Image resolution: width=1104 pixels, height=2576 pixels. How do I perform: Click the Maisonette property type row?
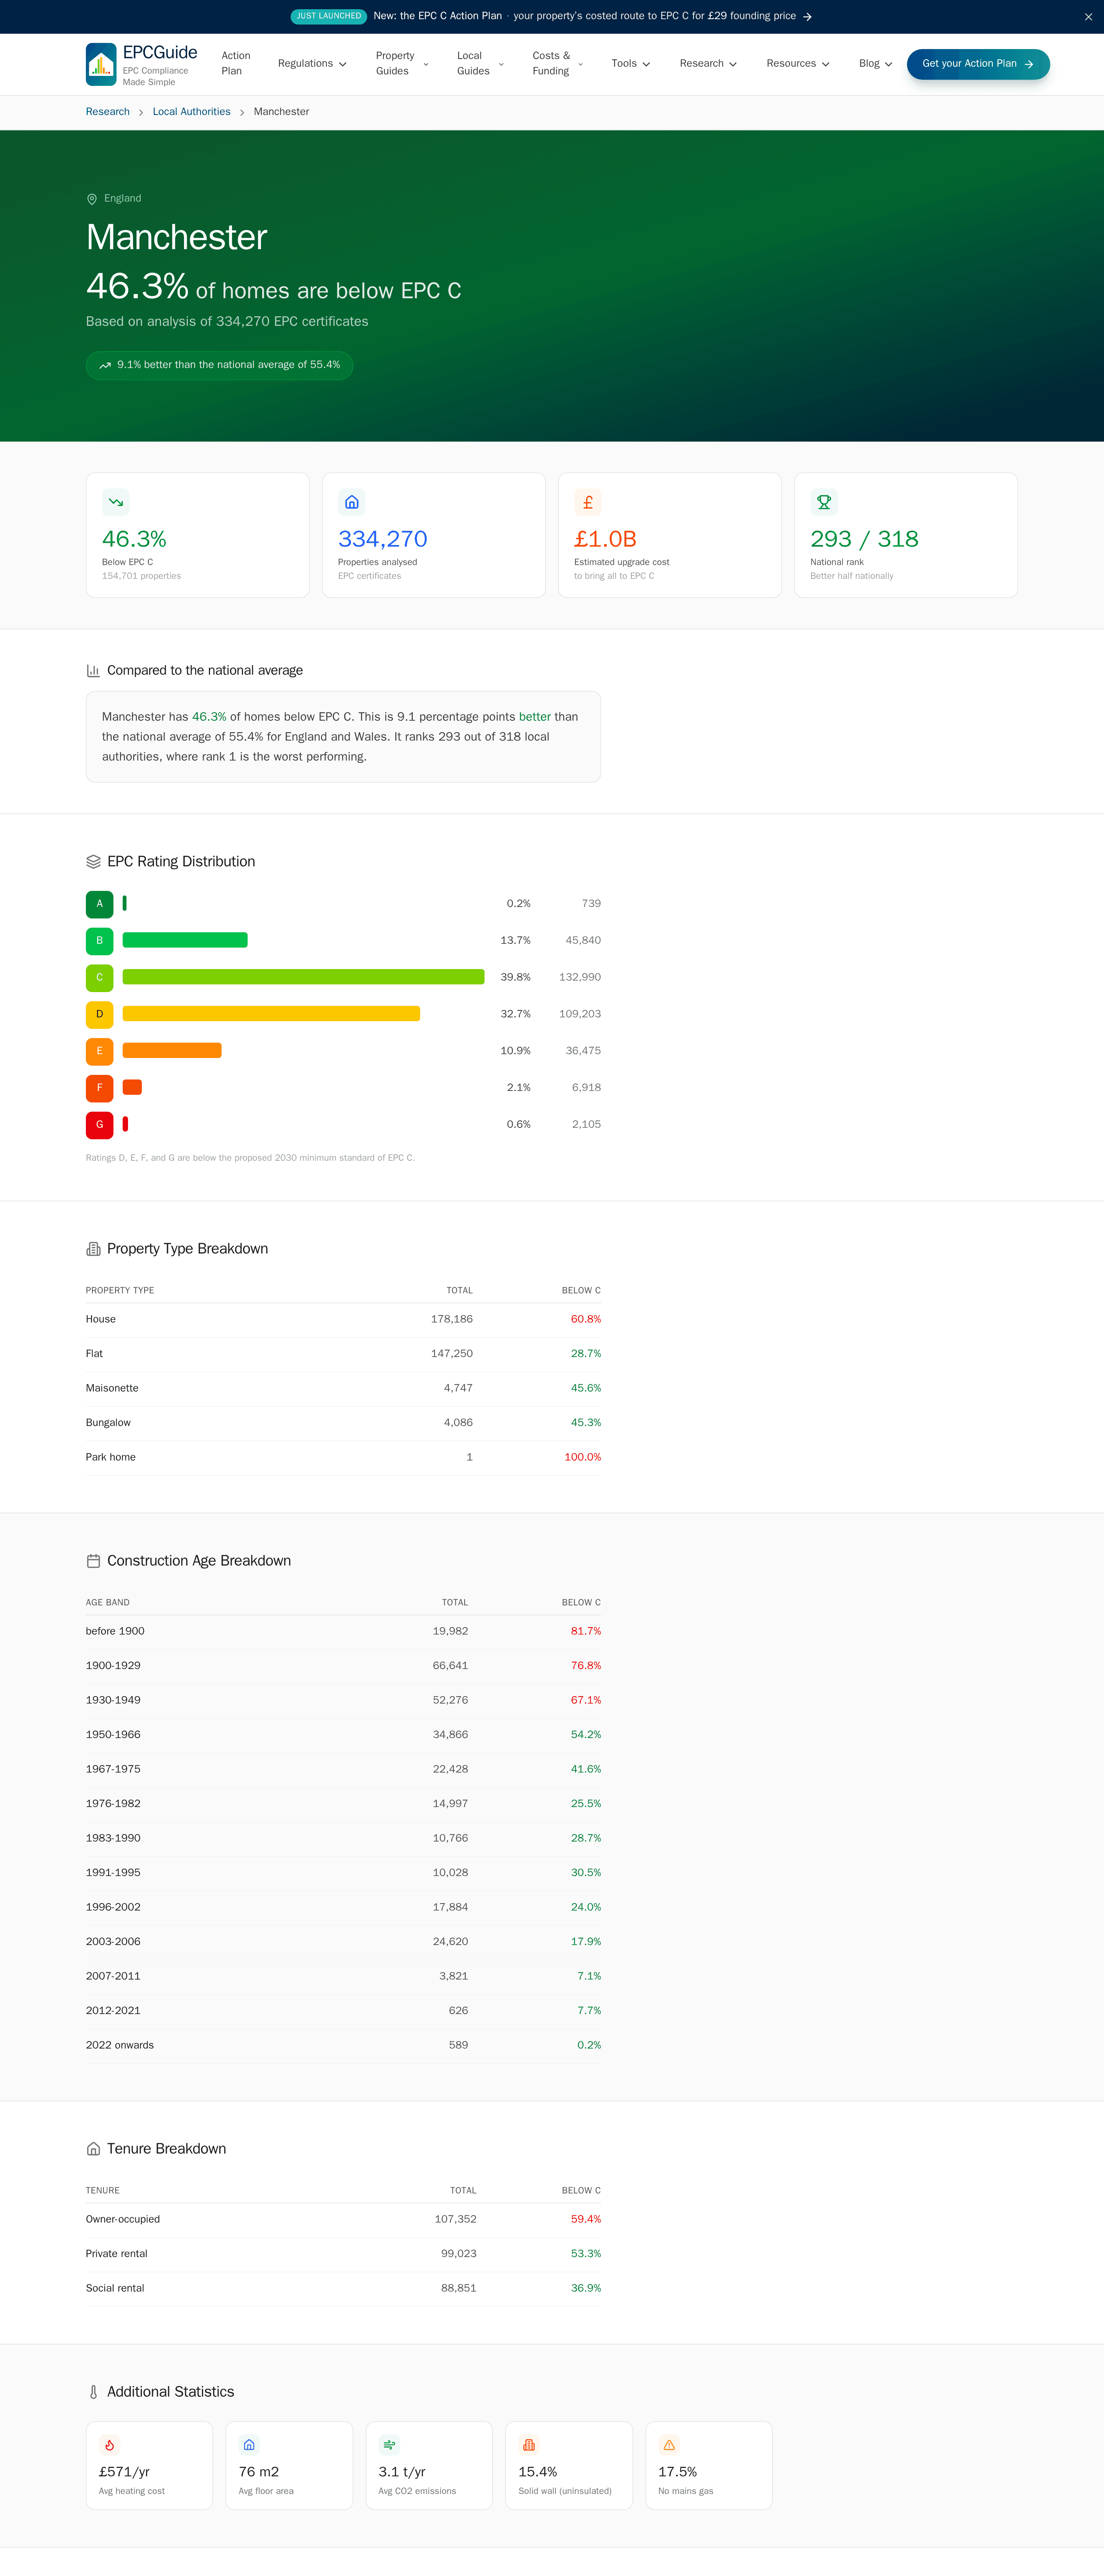click(343, 1389)
